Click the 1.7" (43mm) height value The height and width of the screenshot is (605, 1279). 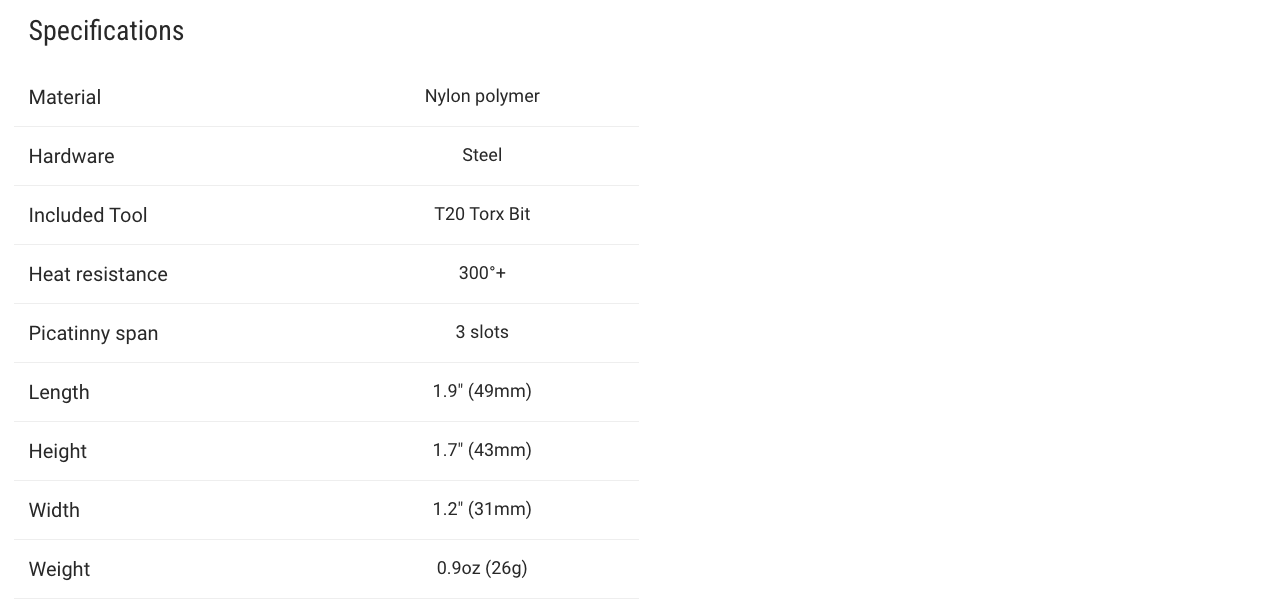(x=482, y=450)
